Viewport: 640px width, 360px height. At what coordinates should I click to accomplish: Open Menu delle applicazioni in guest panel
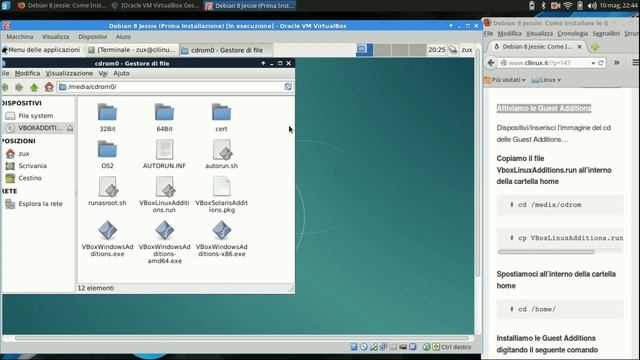(x=41, y=50)
